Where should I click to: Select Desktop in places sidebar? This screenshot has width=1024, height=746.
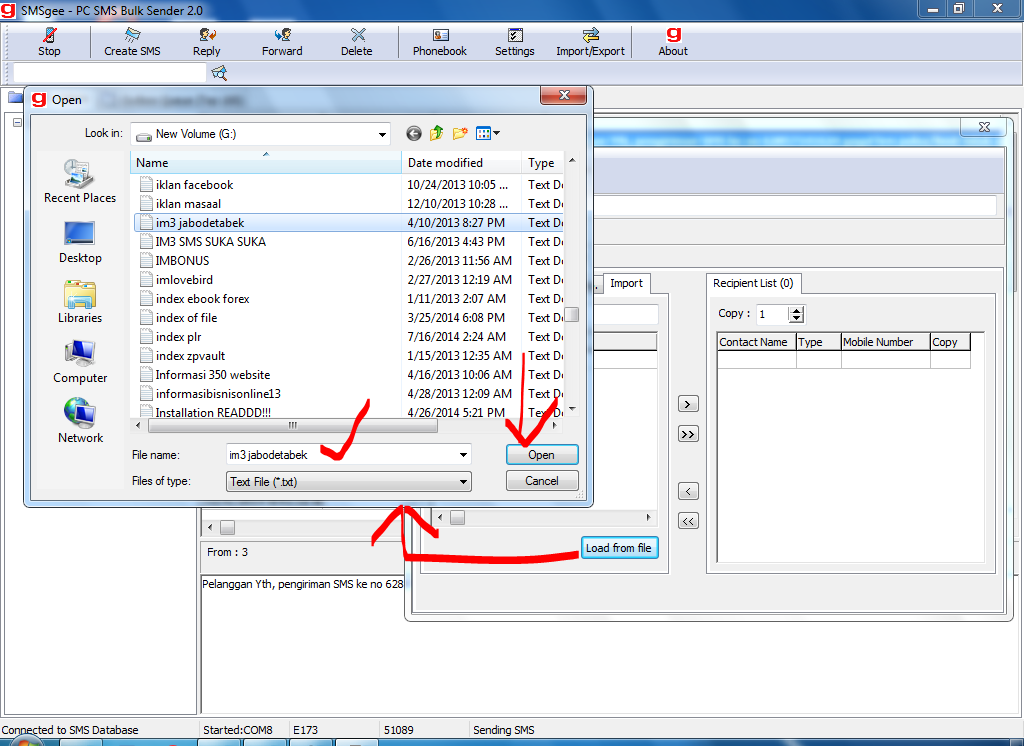pos(80,242)
